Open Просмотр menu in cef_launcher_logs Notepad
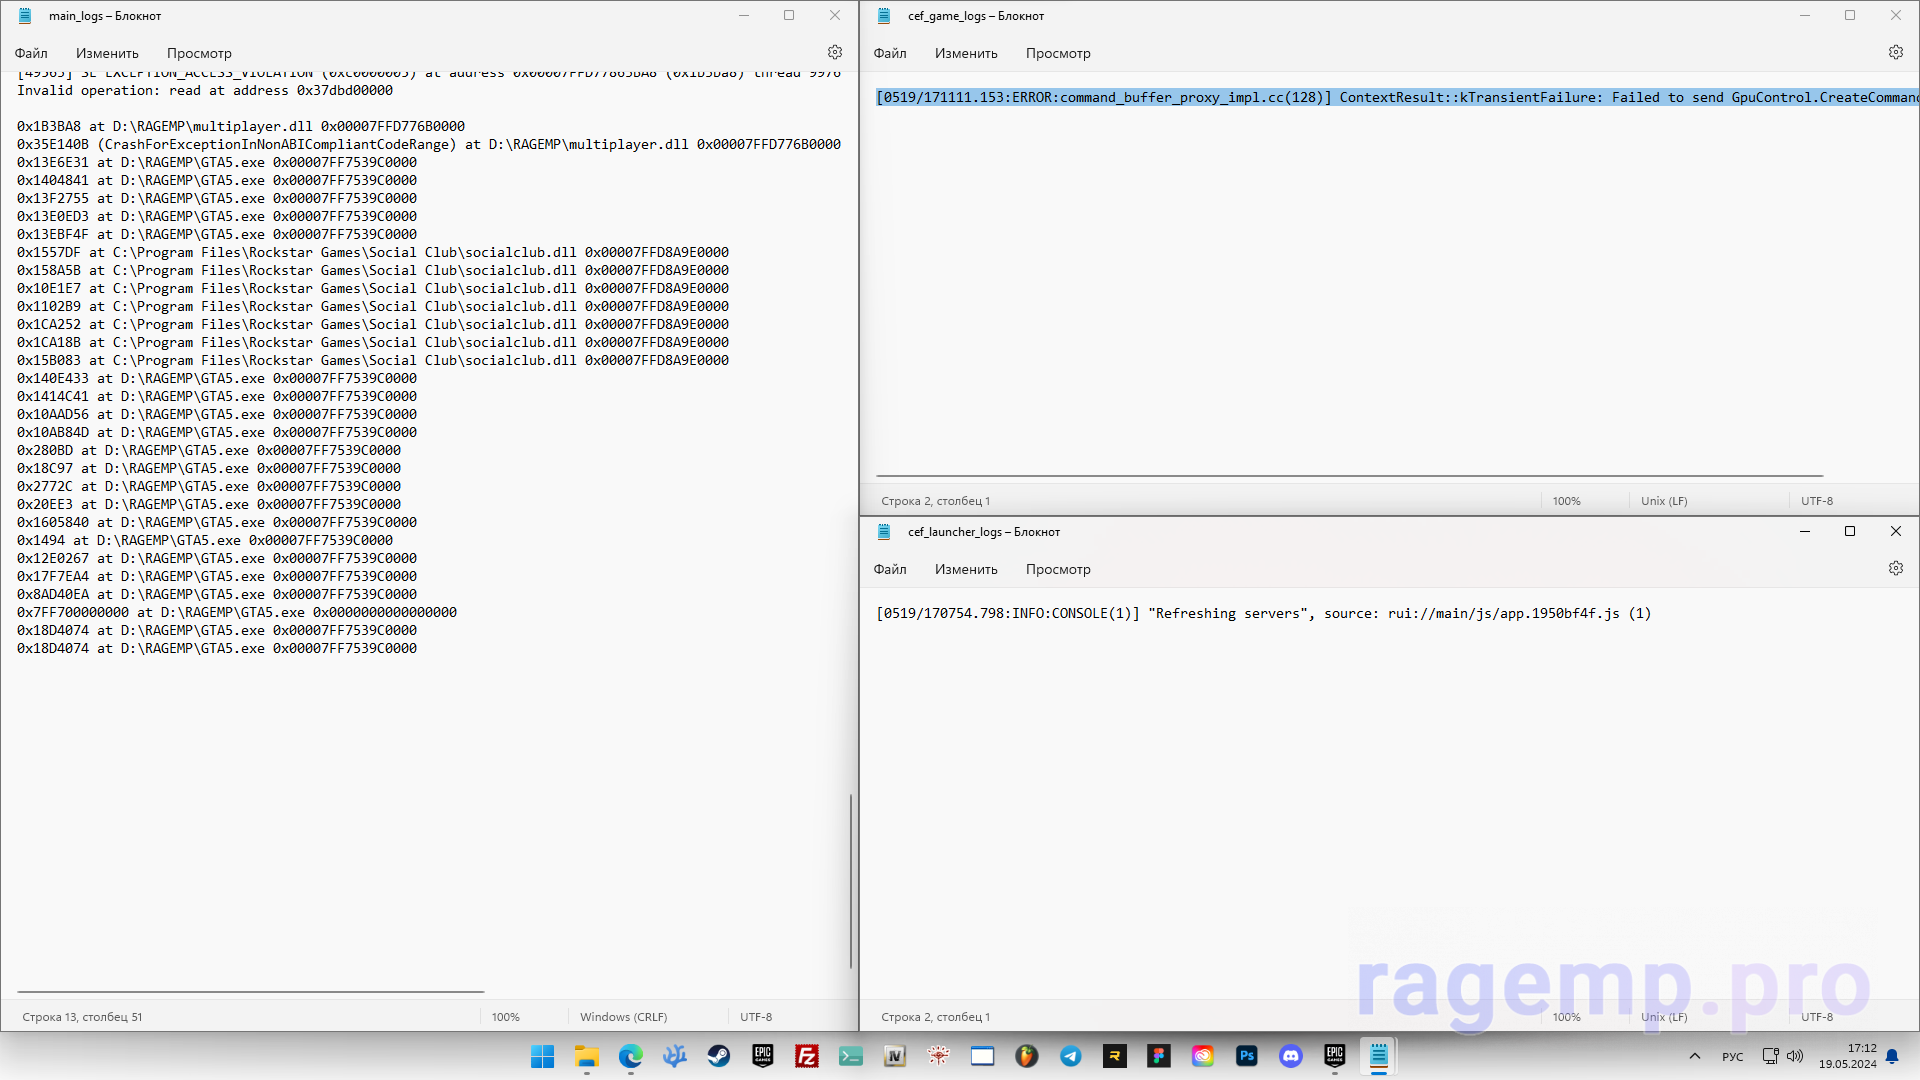1920x1080 pixels. (x=1058, y=569)
